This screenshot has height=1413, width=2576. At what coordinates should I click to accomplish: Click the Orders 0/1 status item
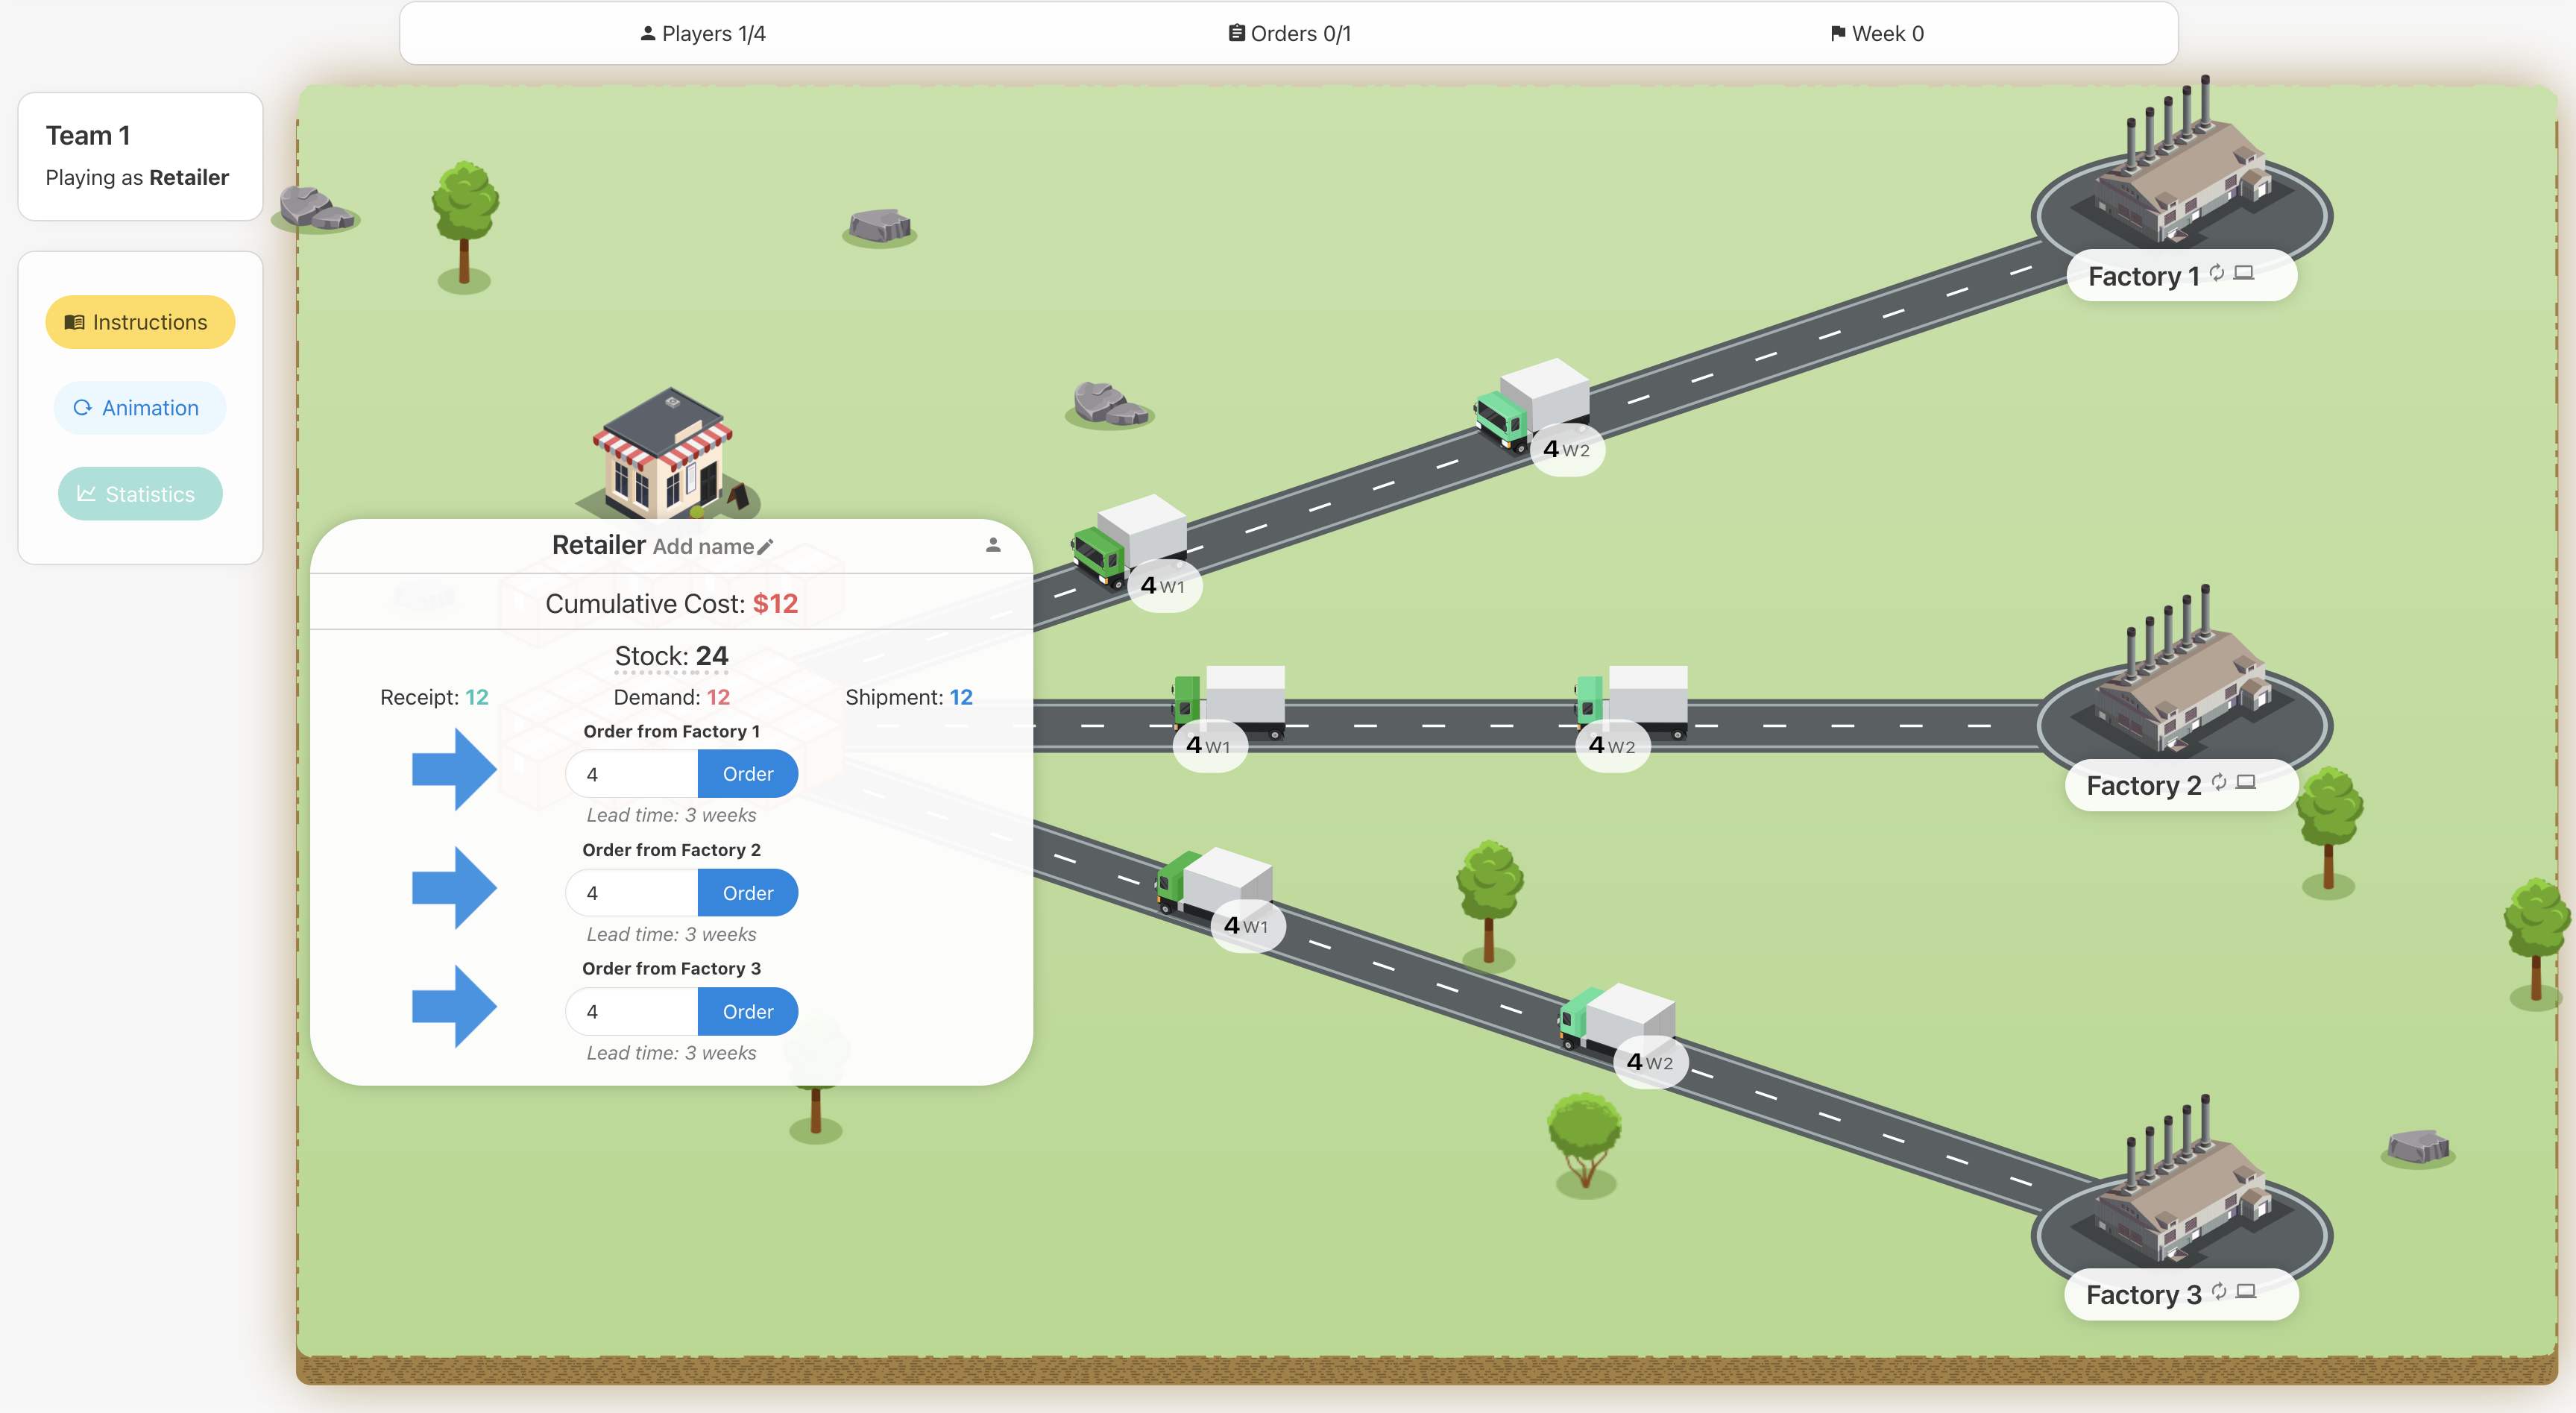tap(1289, 34)
